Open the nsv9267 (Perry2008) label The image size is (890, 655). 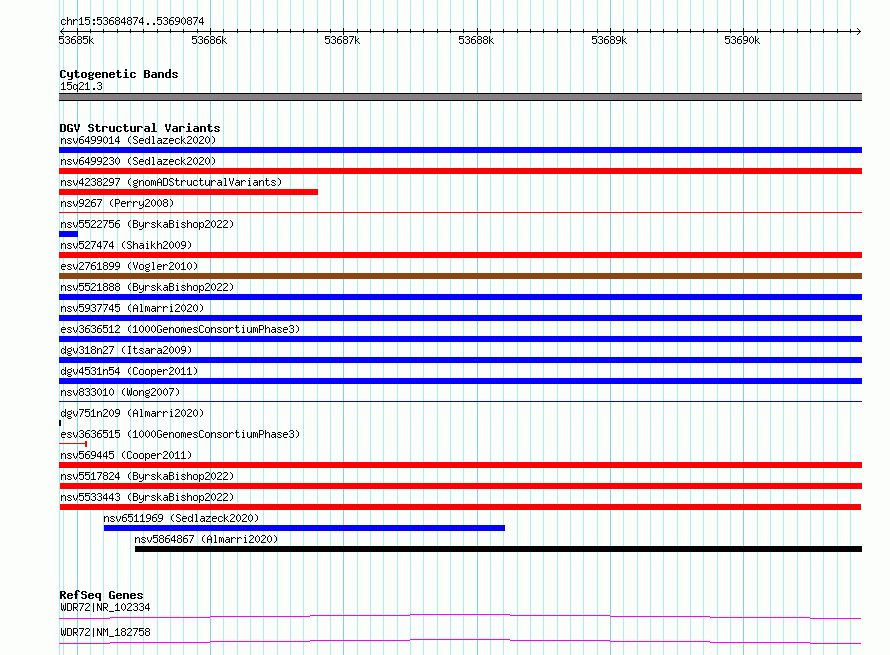[117, 203]
